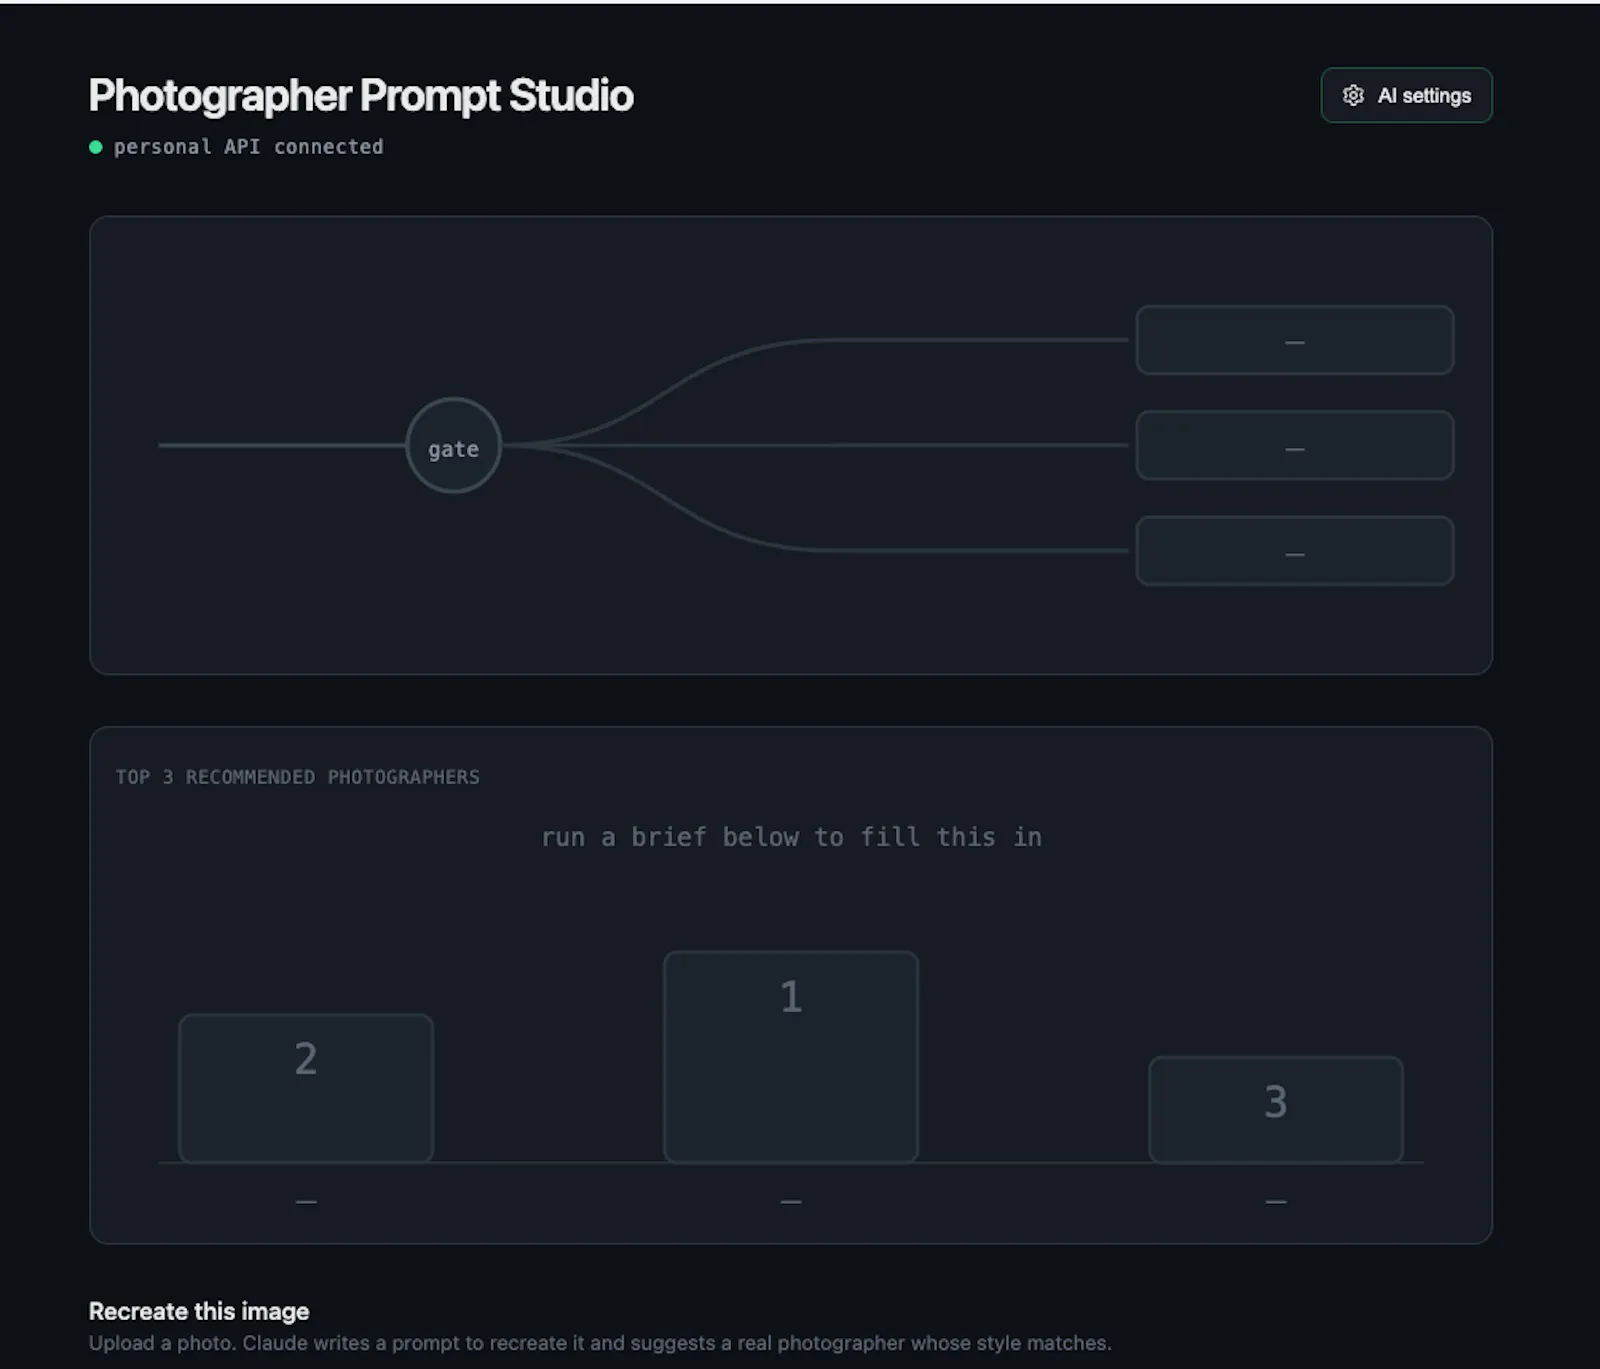Image resolution: width=1600 pixels, height=1369 pixels.
Task: Click the 'Photographer Prompt Studio' title
Action: click(x=361, y=96)
